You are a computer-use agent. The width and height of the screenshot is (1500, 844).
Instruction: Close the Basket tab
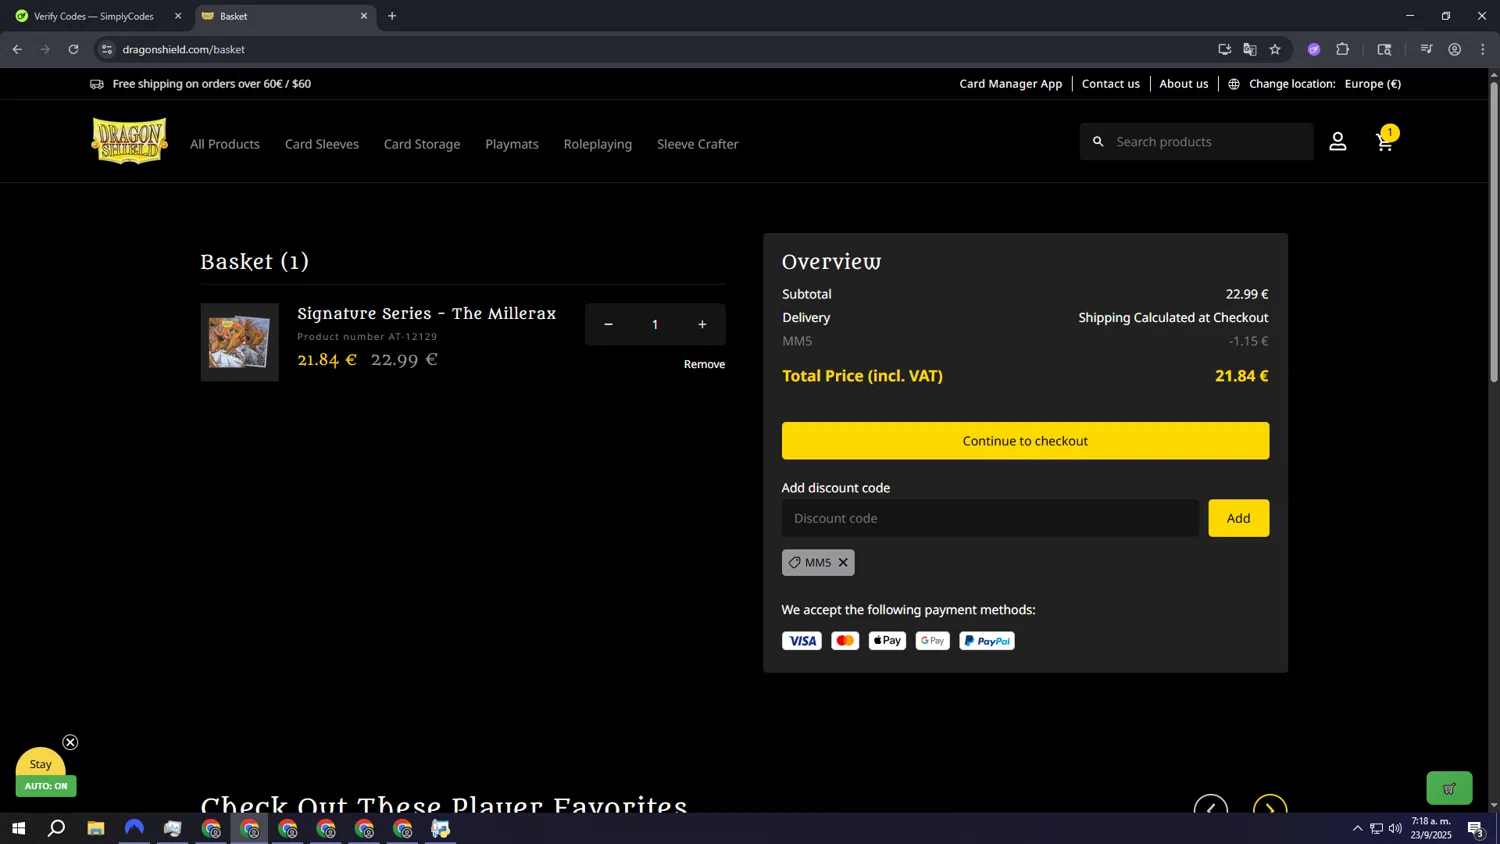(x=364, y=16)
